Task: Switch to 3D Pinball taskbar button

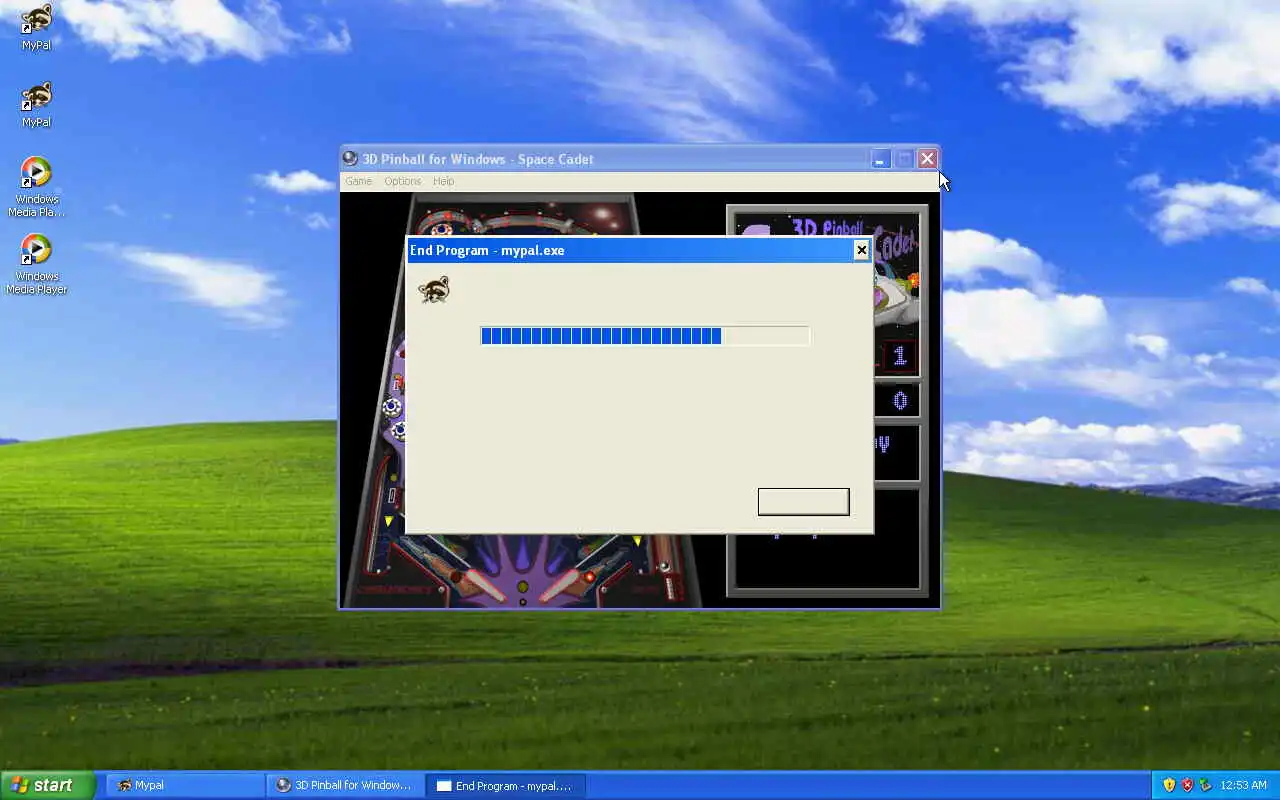Action: point(345,785)
